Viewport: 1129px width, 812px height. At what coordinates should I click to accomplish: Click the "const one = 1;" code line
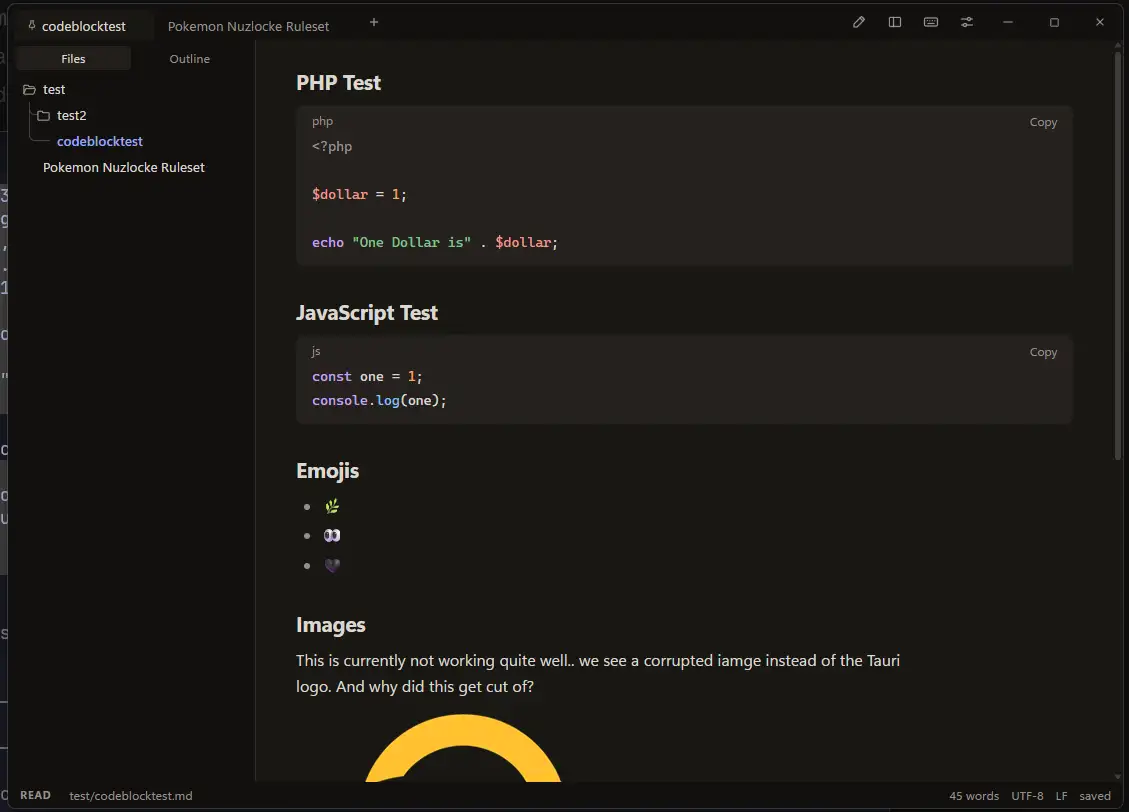coord(367,376)
